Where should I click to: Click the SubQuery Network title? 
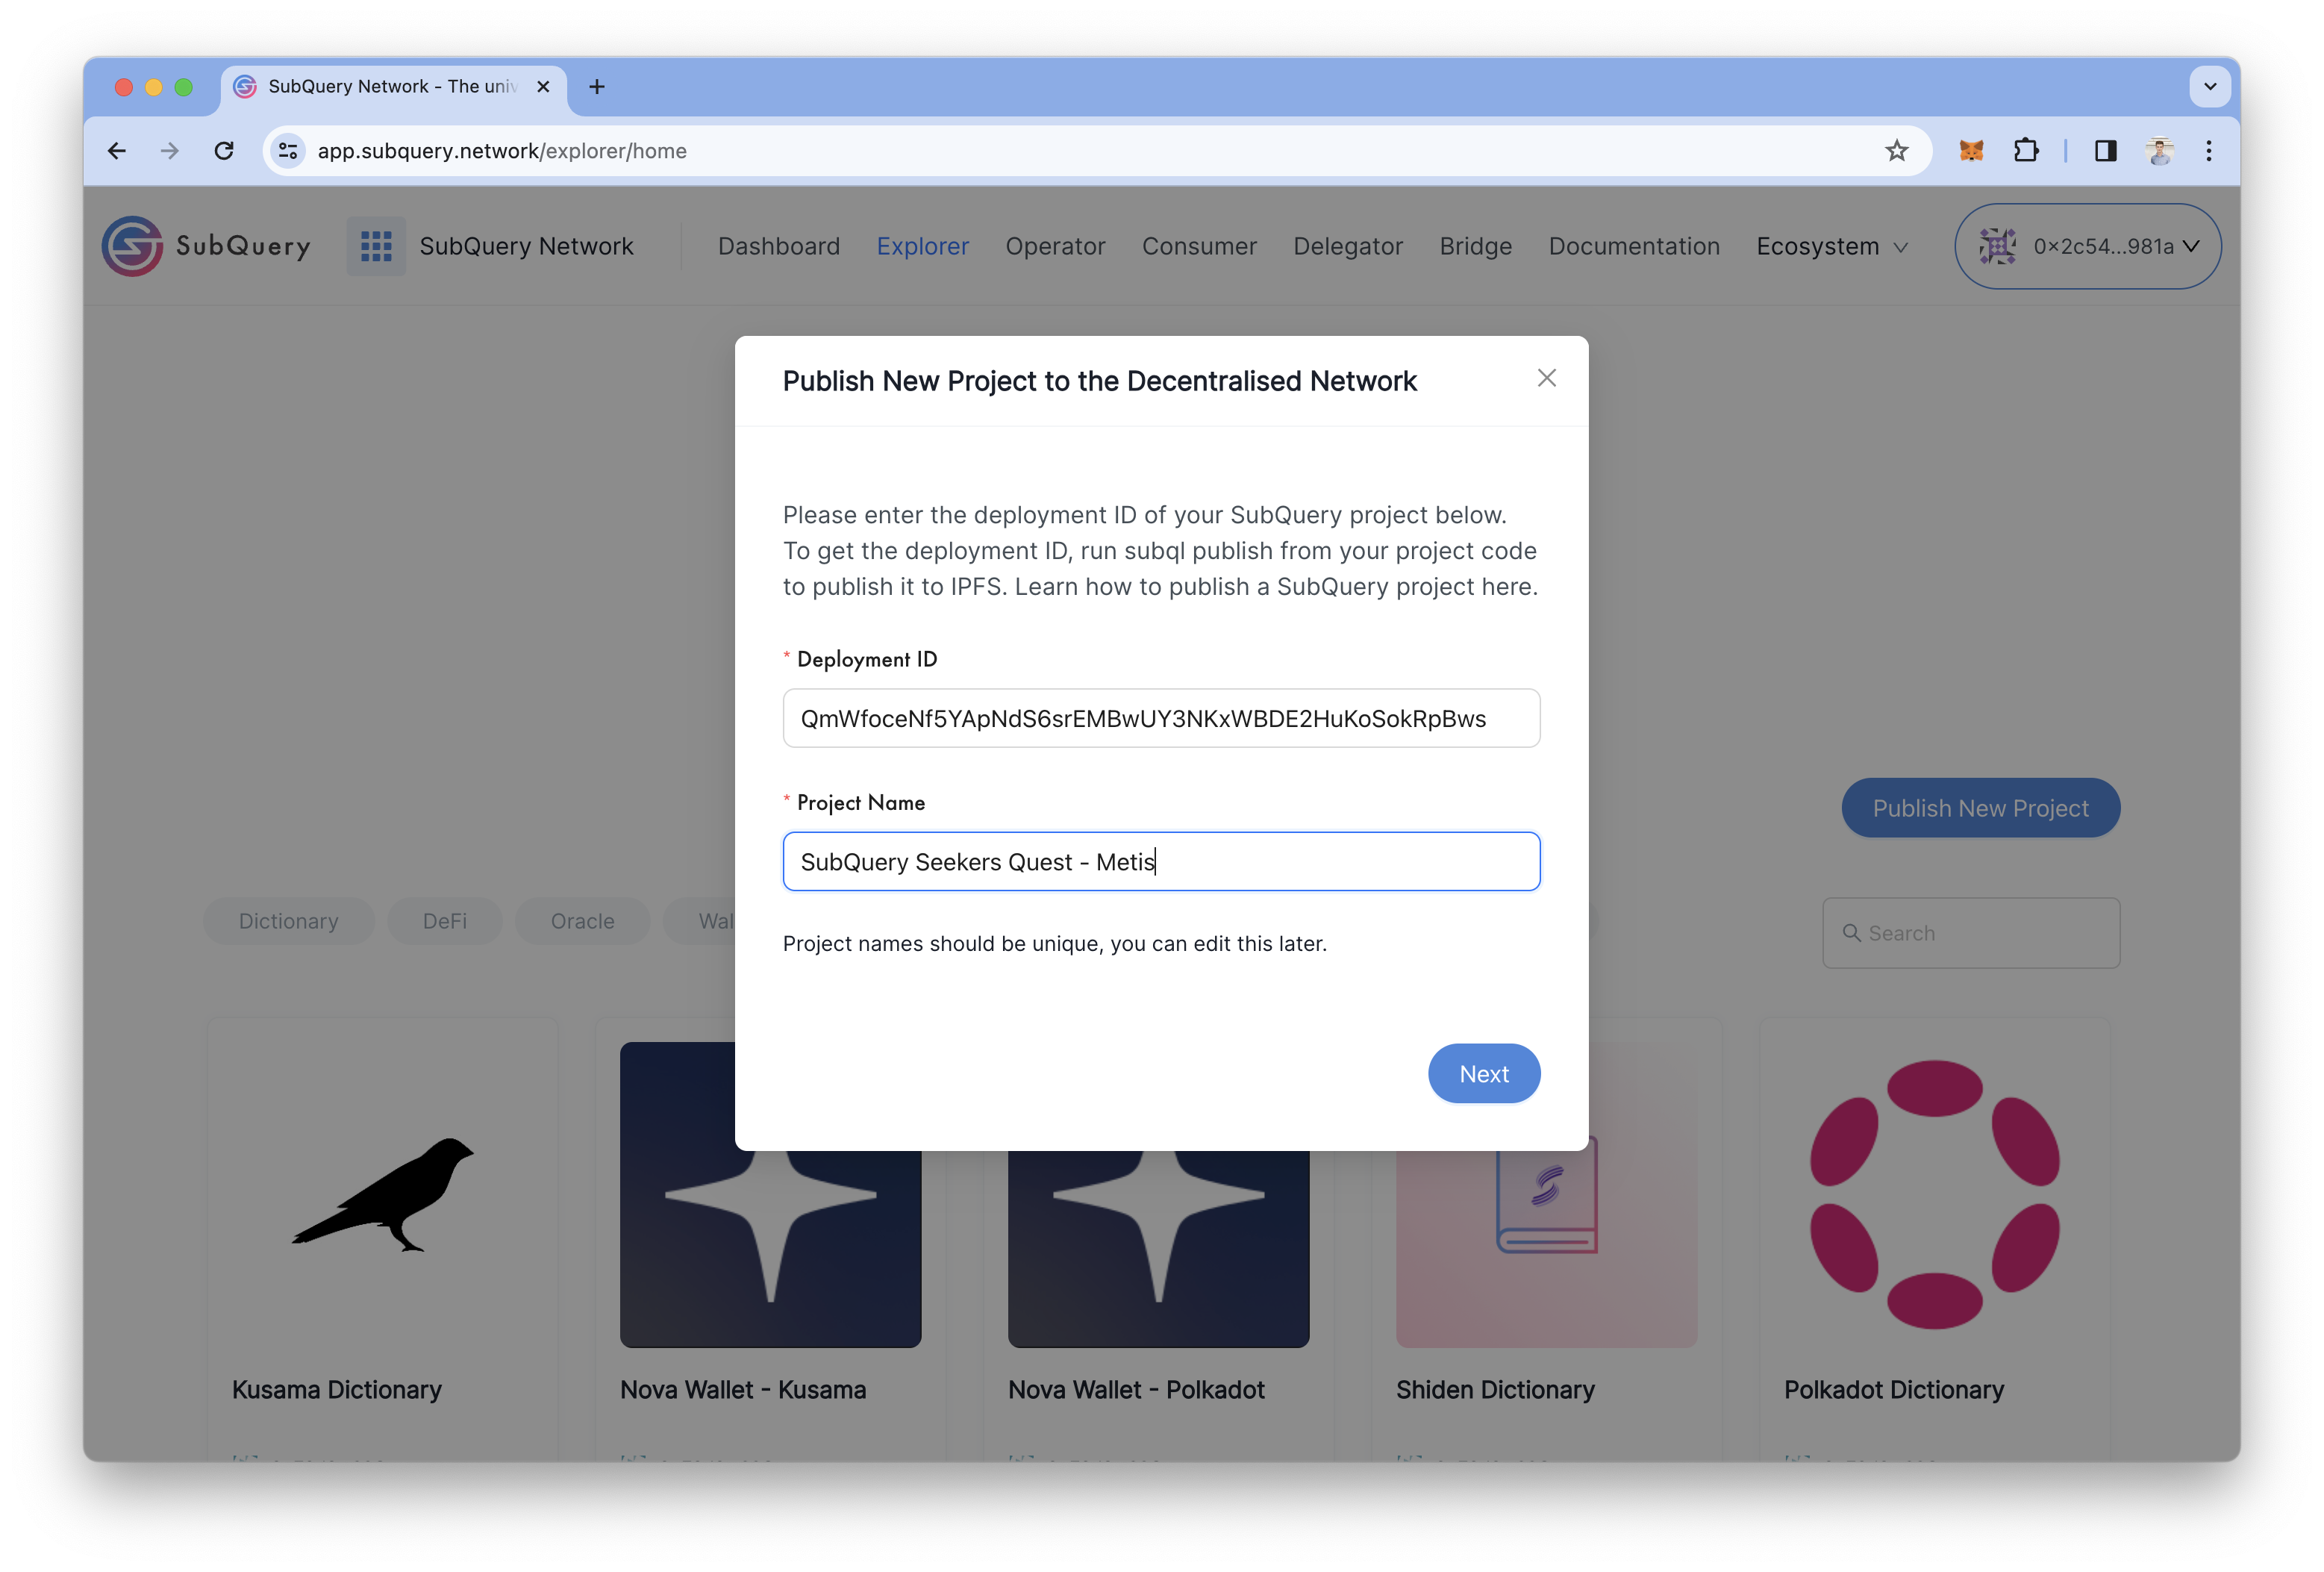click(526, 246)
